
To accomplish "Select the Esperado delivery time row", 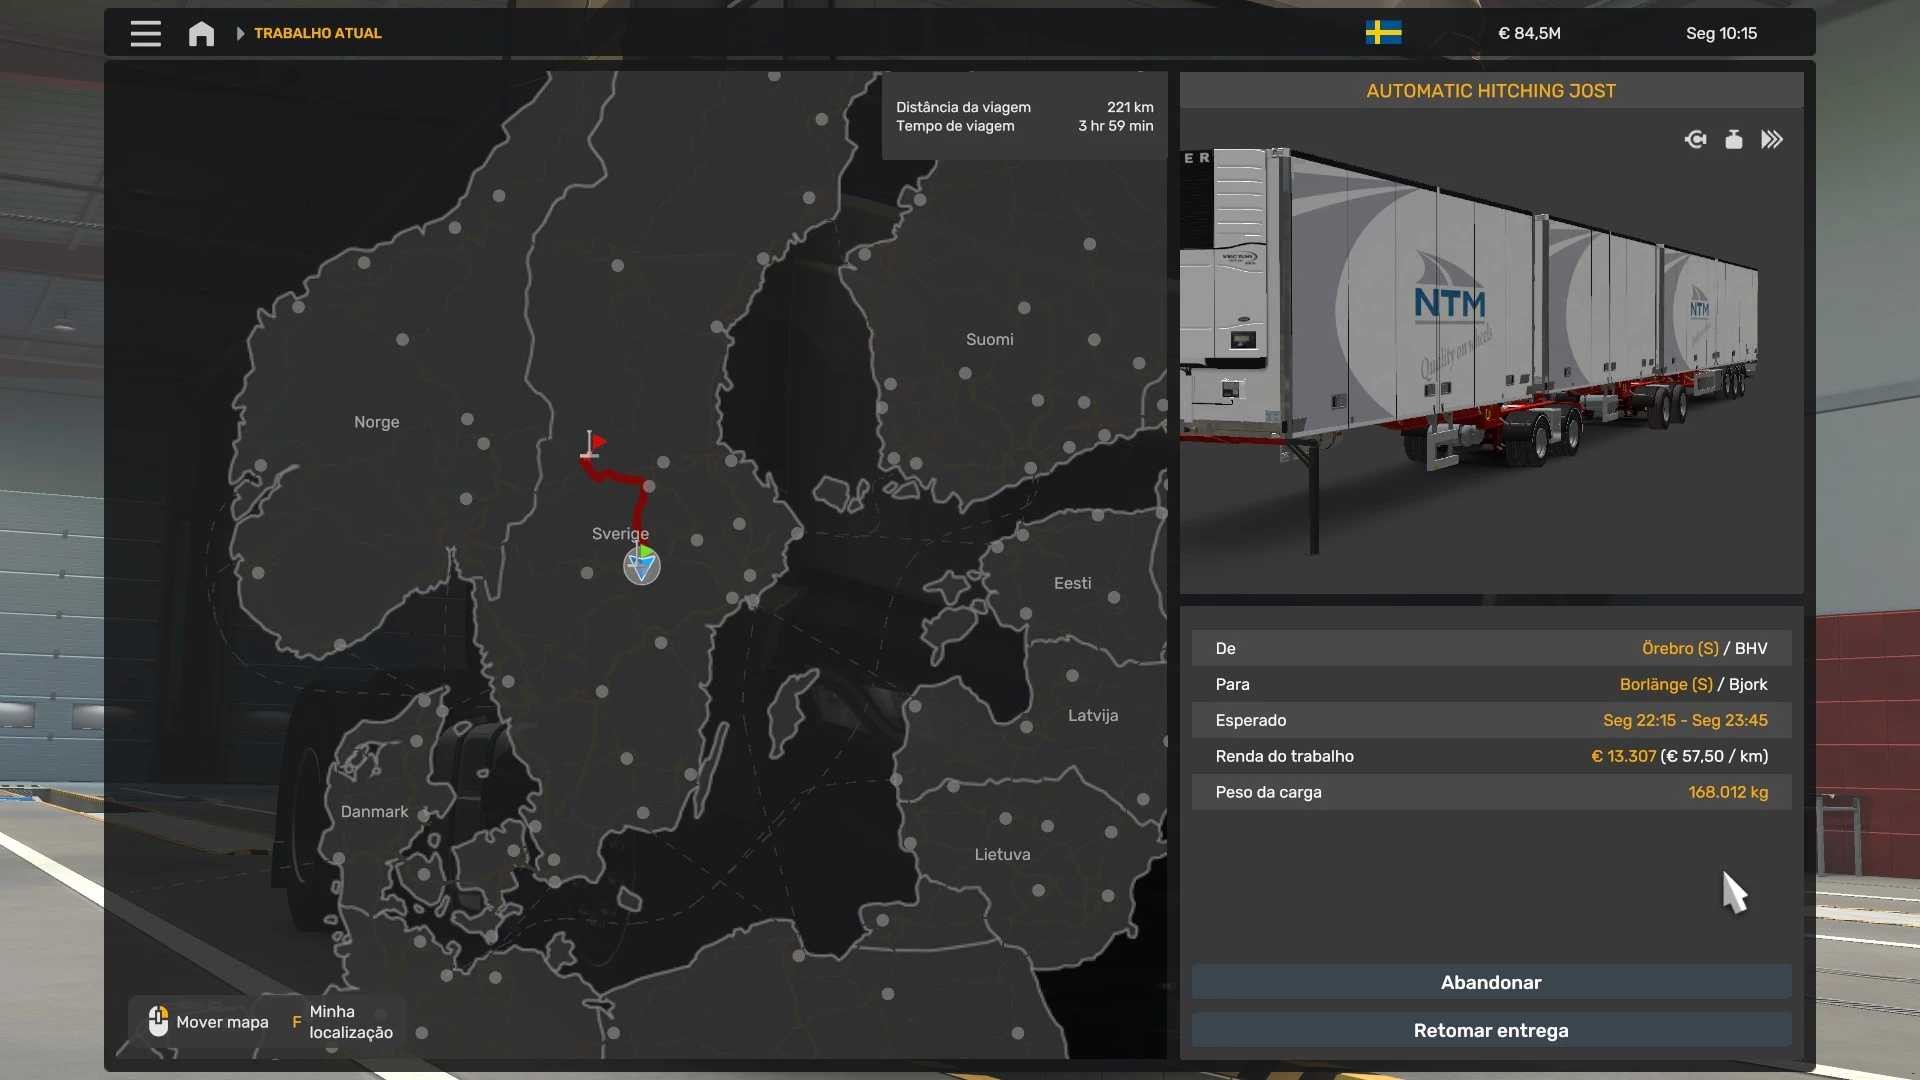I will 1491,720.
